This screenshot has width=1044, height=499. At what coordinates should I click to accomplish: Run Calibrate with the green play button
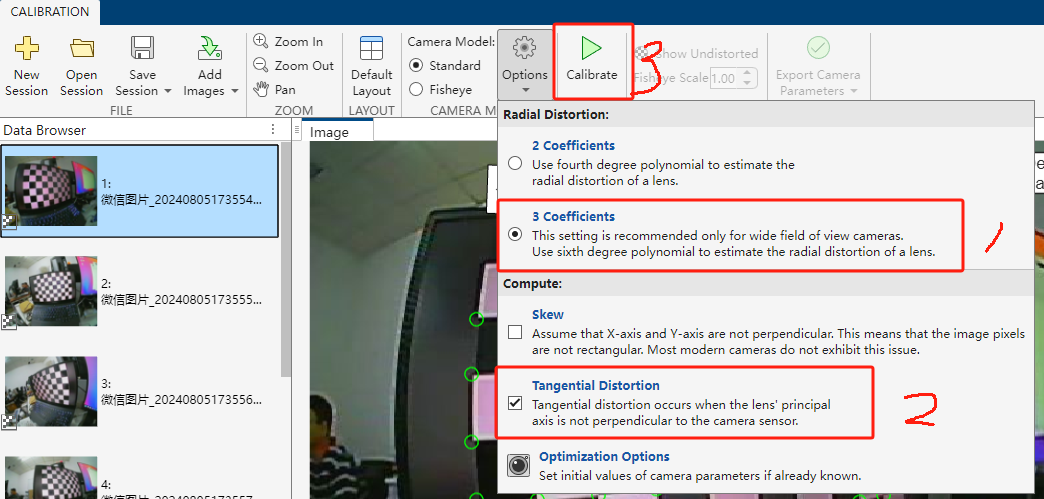591,48
